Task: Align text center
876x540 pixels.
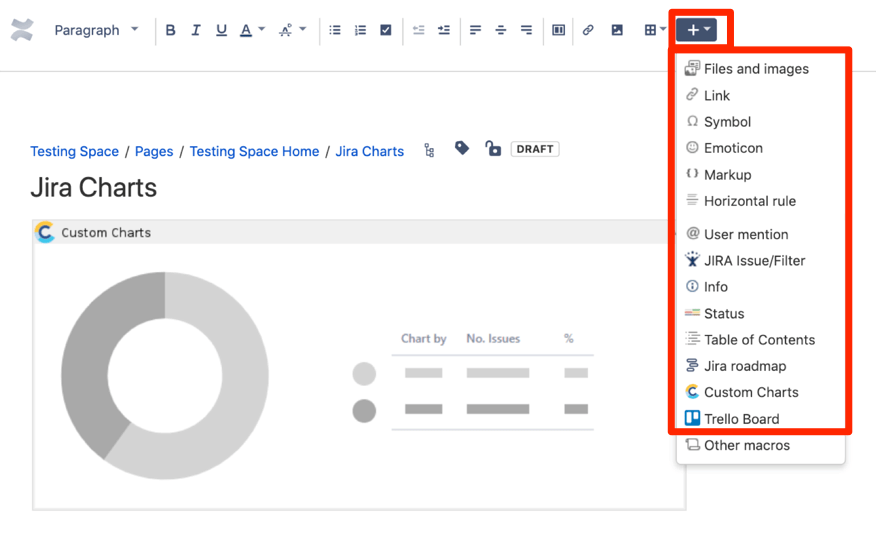Action: (501, 30)
